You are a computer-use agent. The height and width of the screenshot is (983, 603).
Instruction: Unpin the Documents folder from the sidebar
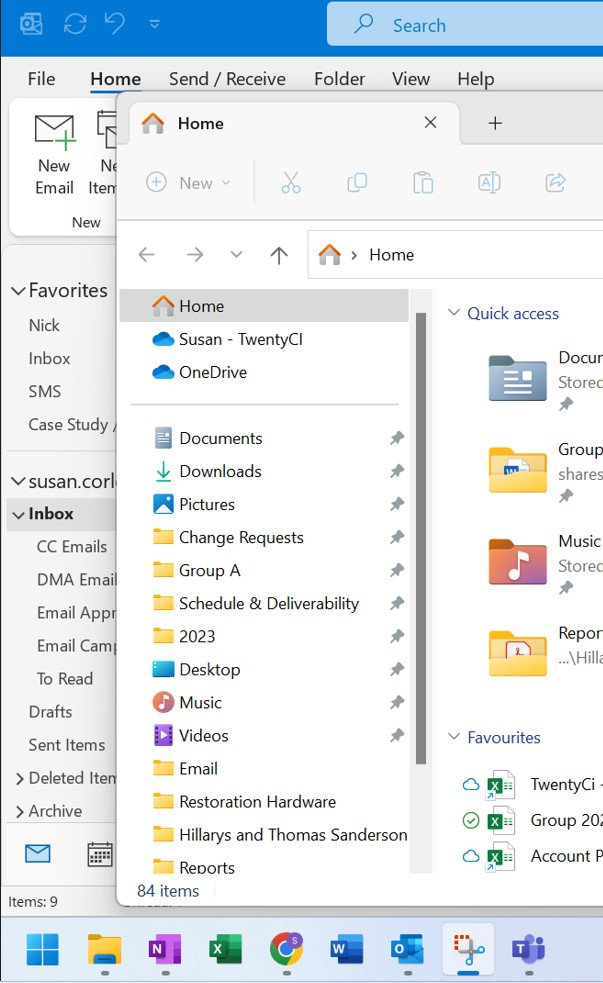[x=396, y=438]
